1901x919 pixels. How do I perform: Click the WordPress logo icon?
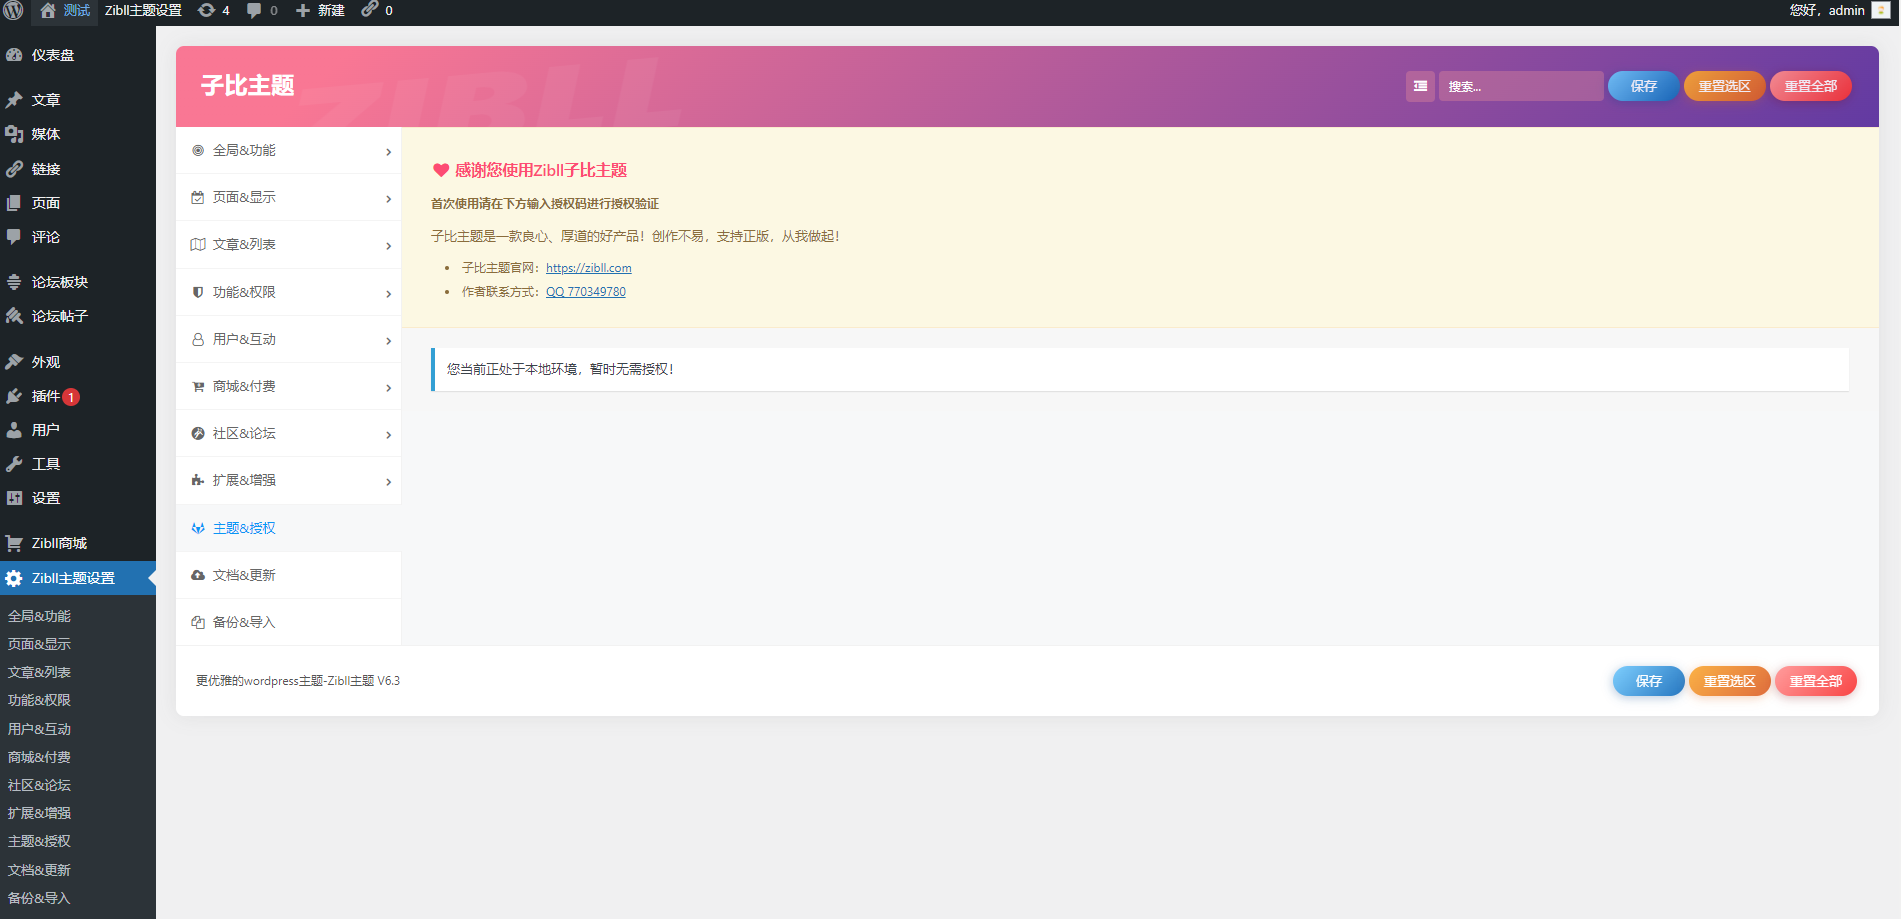[x=13, y=10]
